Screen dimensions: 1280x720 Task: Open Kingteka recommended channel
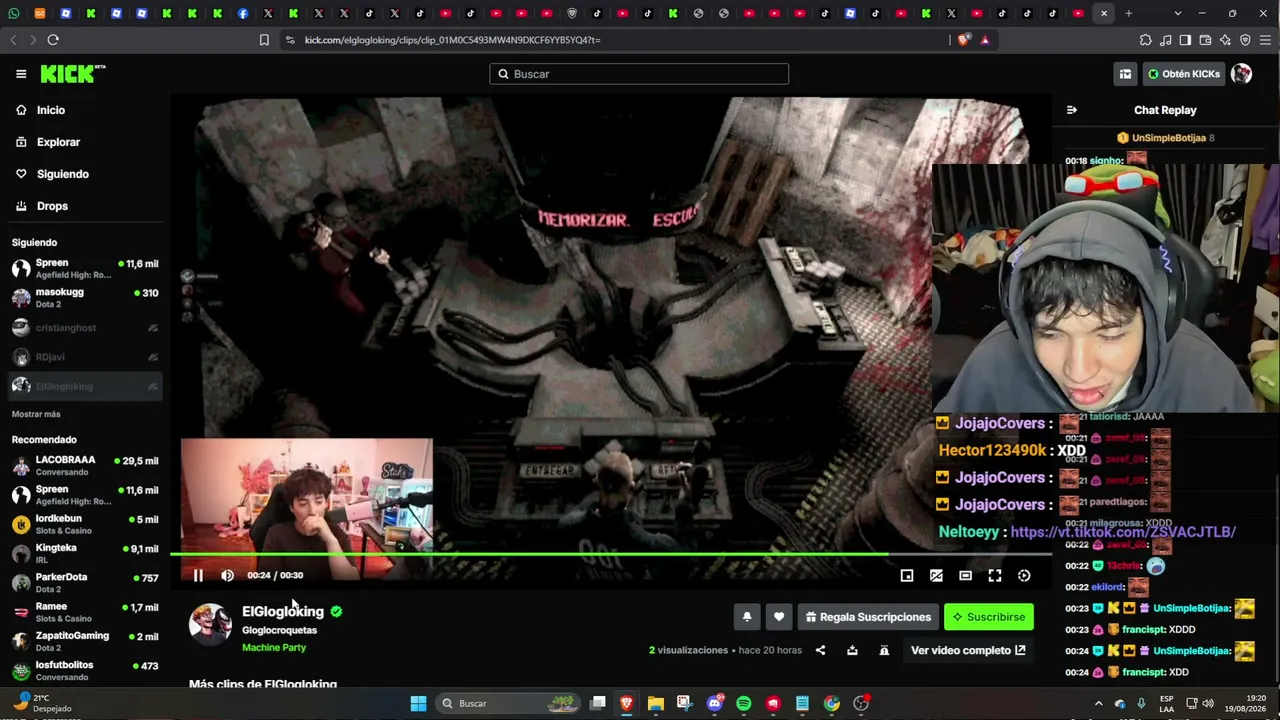tap(85, 553)
